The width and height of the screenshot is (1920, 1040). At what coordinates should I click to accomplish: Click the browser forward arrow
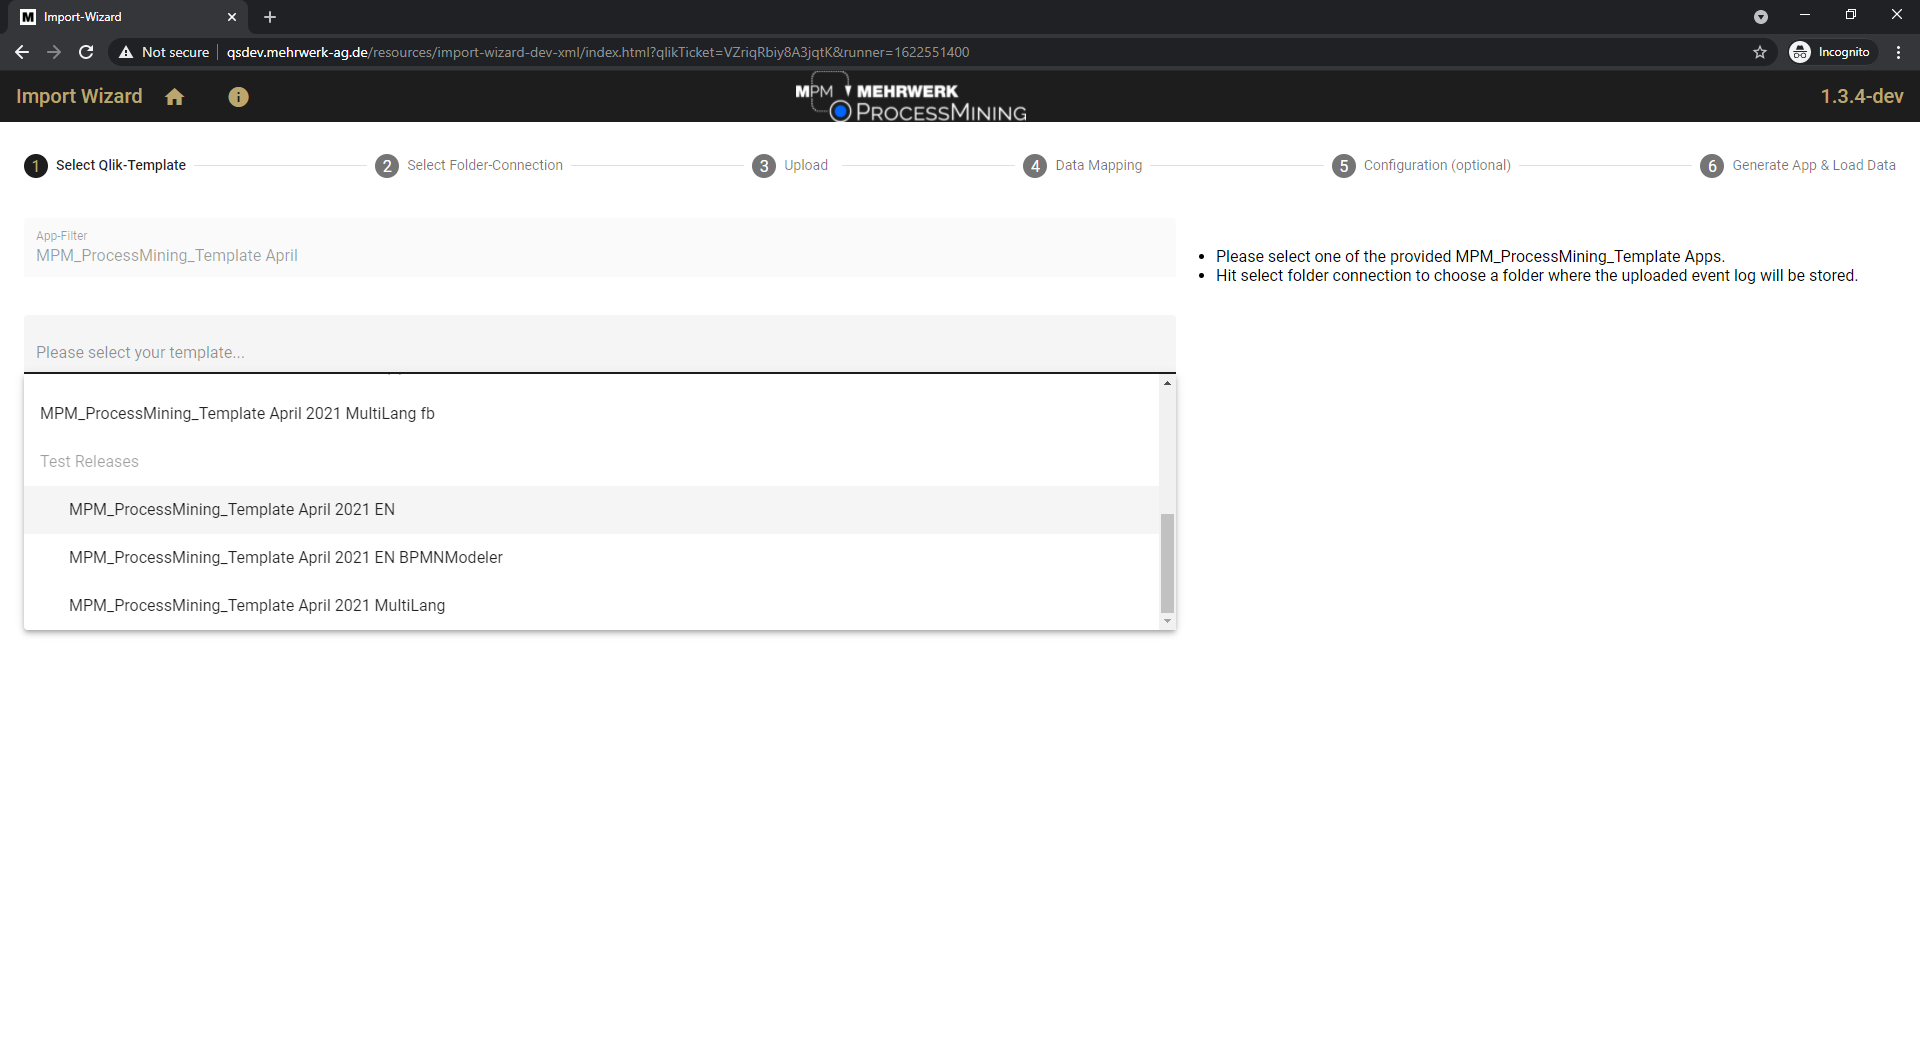(x=54, y=52)
